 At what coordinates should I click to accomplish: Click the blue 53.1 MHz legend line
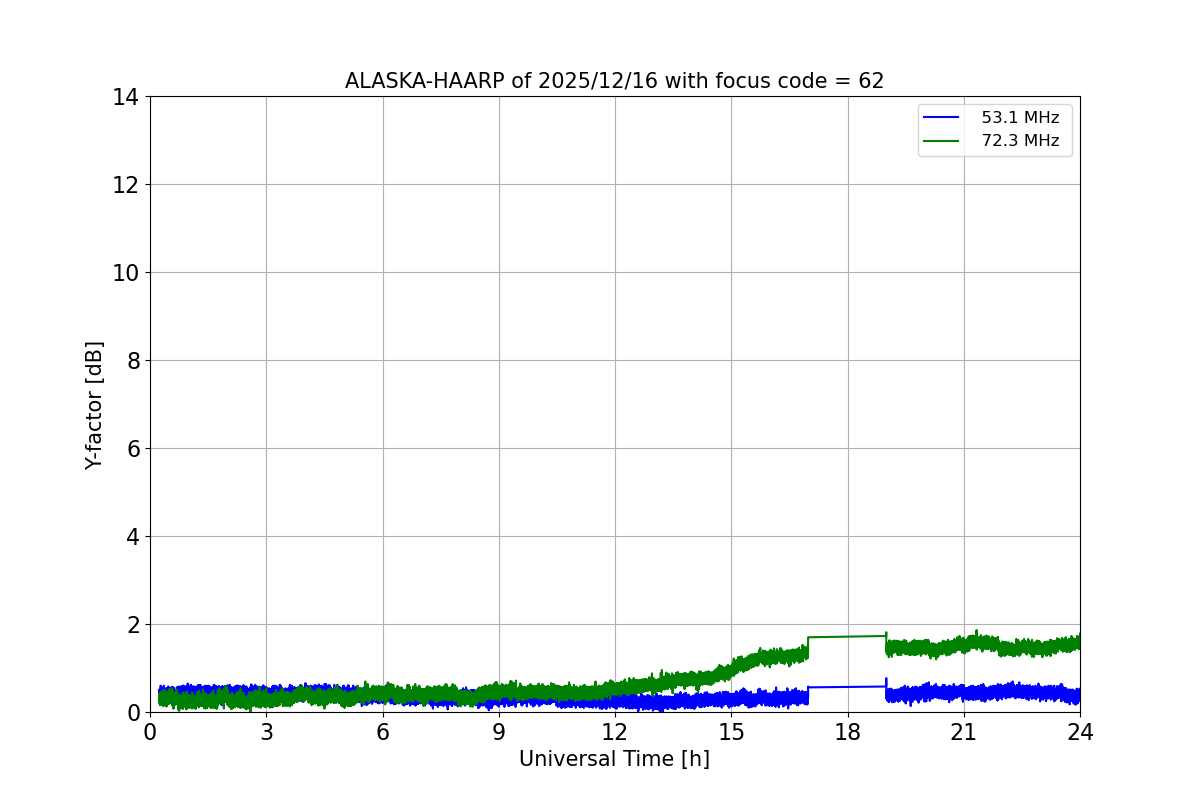(x=941, y=118)
